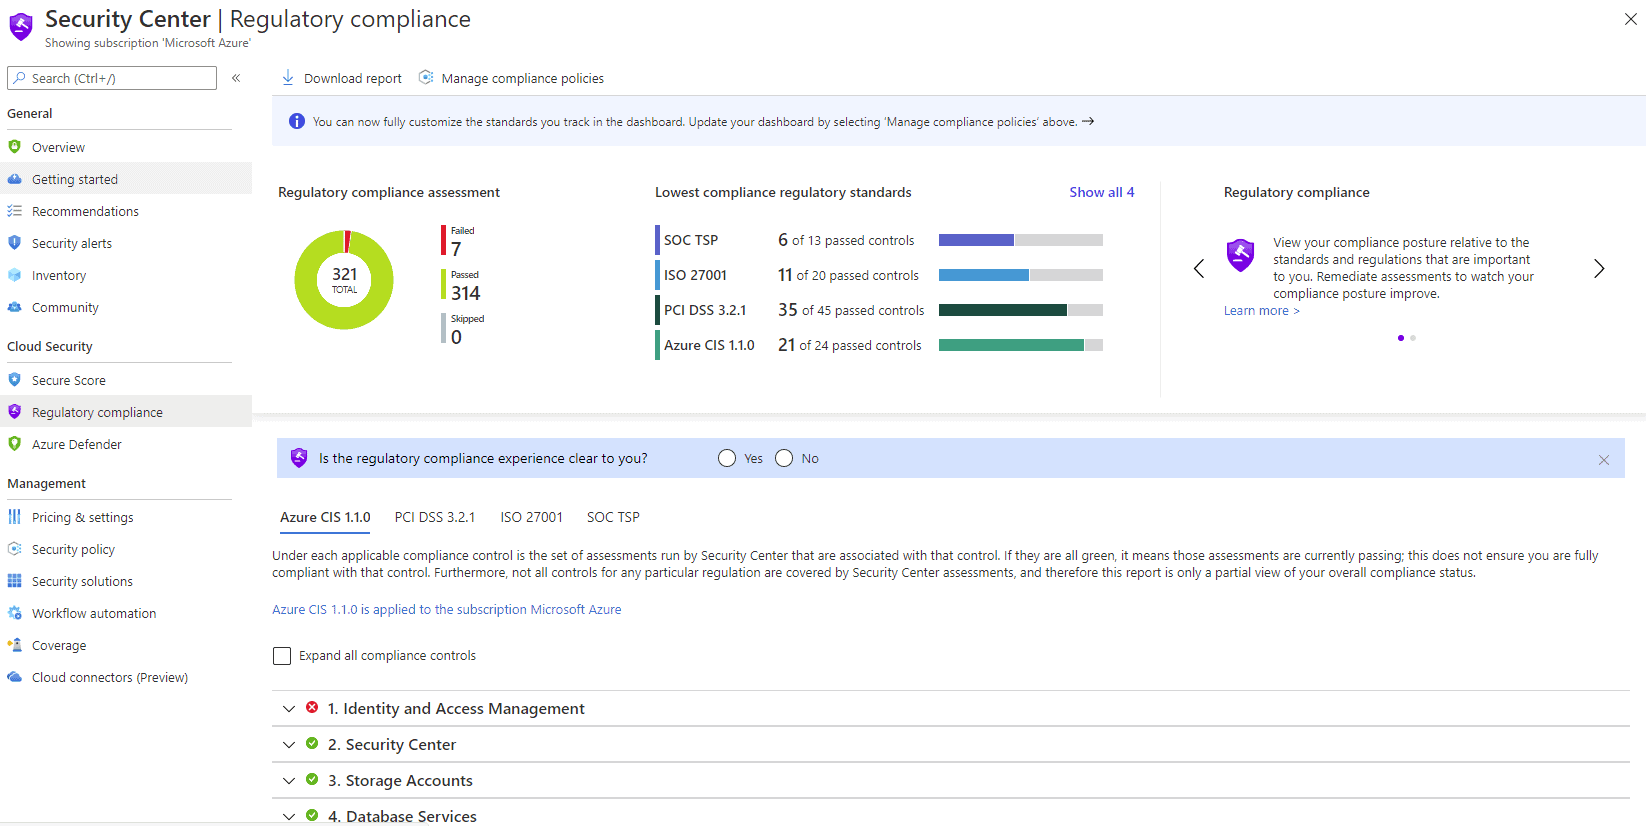Viewport: 1646px width, 826px height.
Task: Click the SOC TSP progress bar
Action: point(1021,240)
